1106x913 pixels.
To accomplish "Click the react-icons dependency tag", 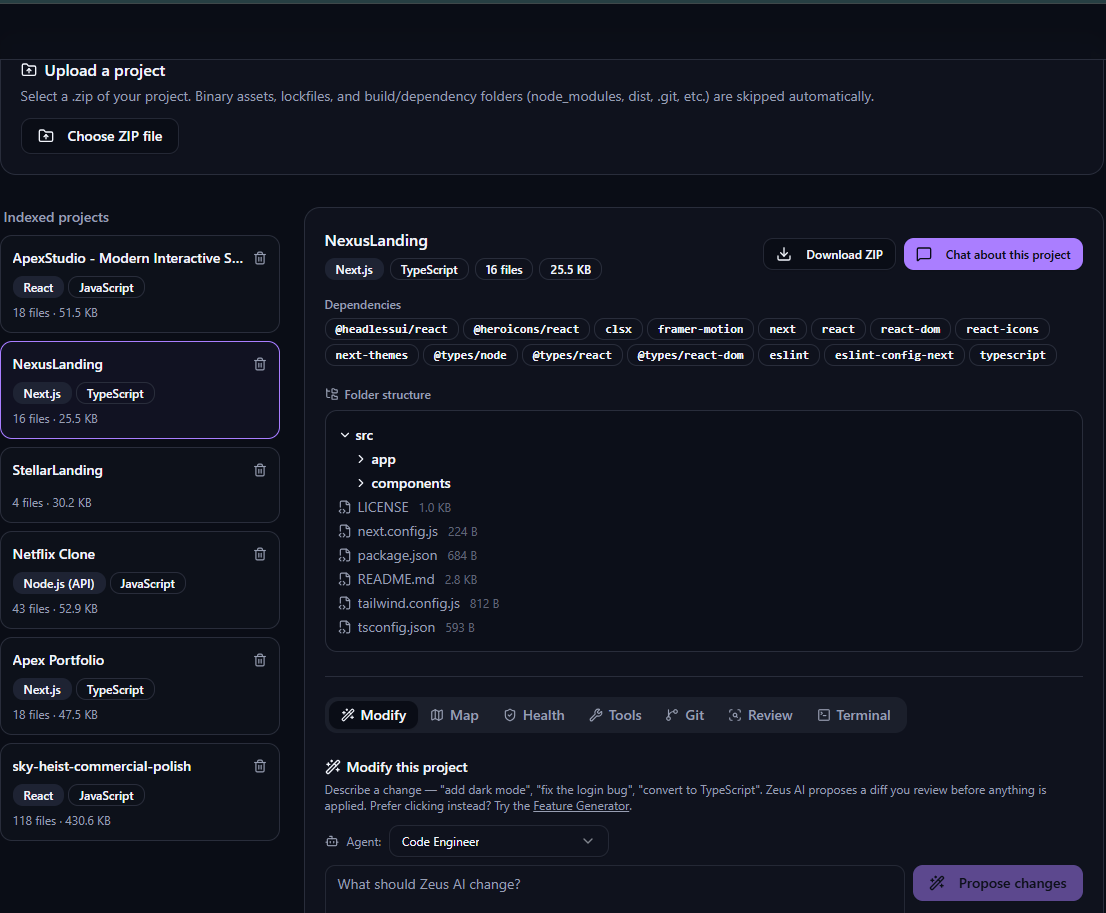I will [1002, 329].
